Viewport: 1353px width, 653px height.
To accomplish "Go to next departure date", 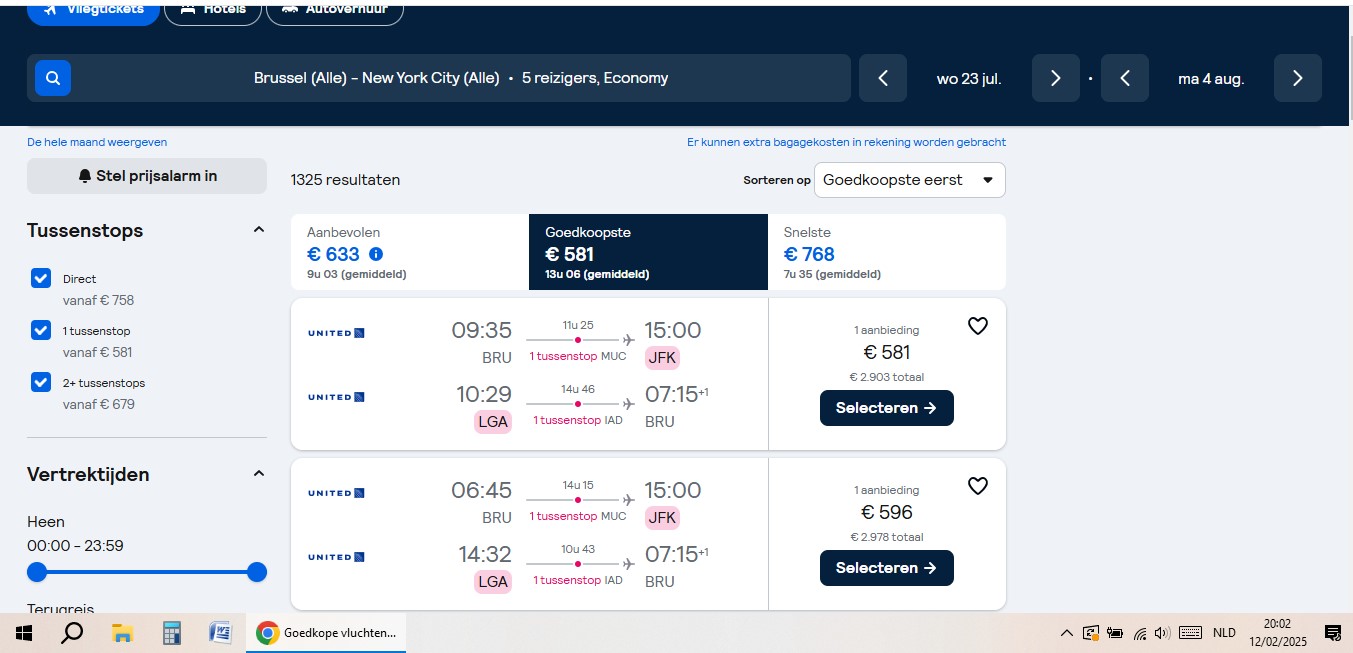I will [x=1056, y=78].
